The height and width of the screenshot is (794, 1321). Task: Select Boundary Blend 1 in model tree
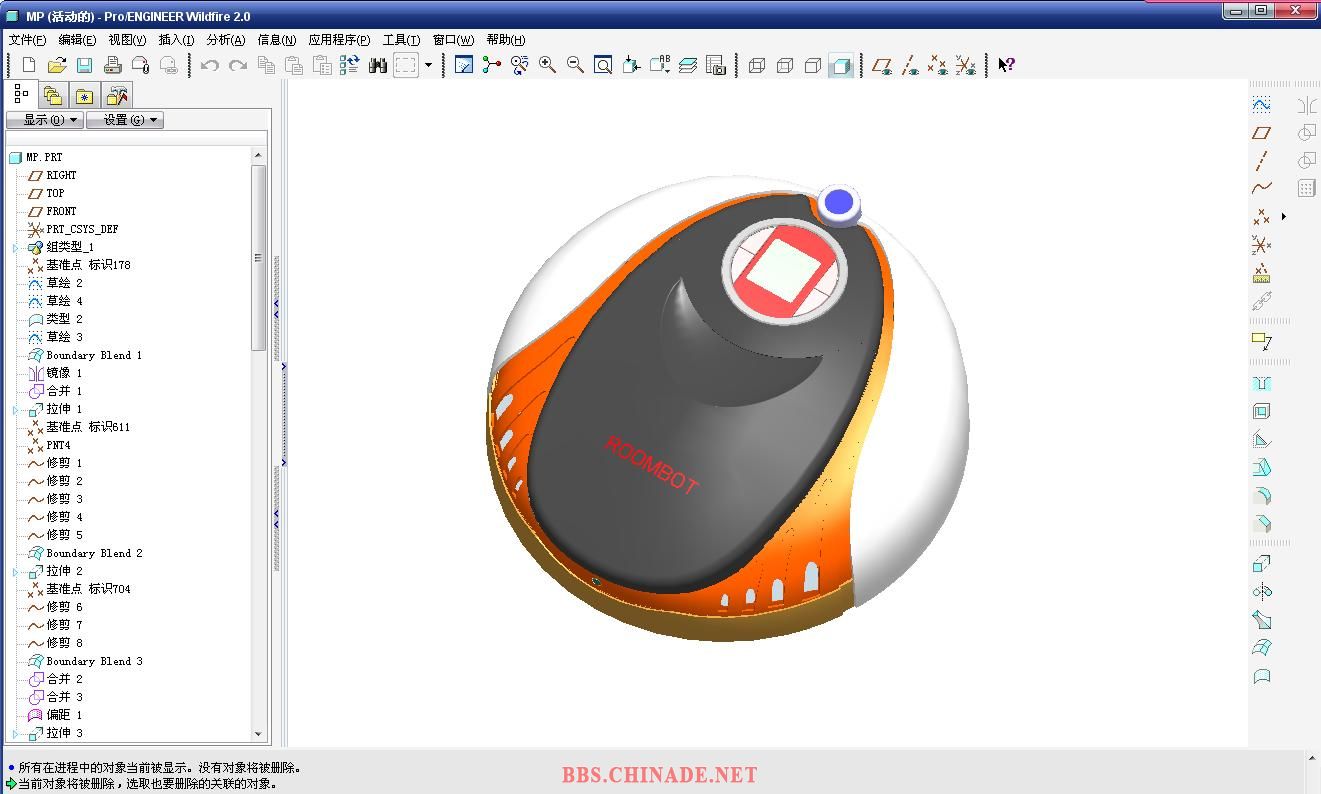coord(94,355)
